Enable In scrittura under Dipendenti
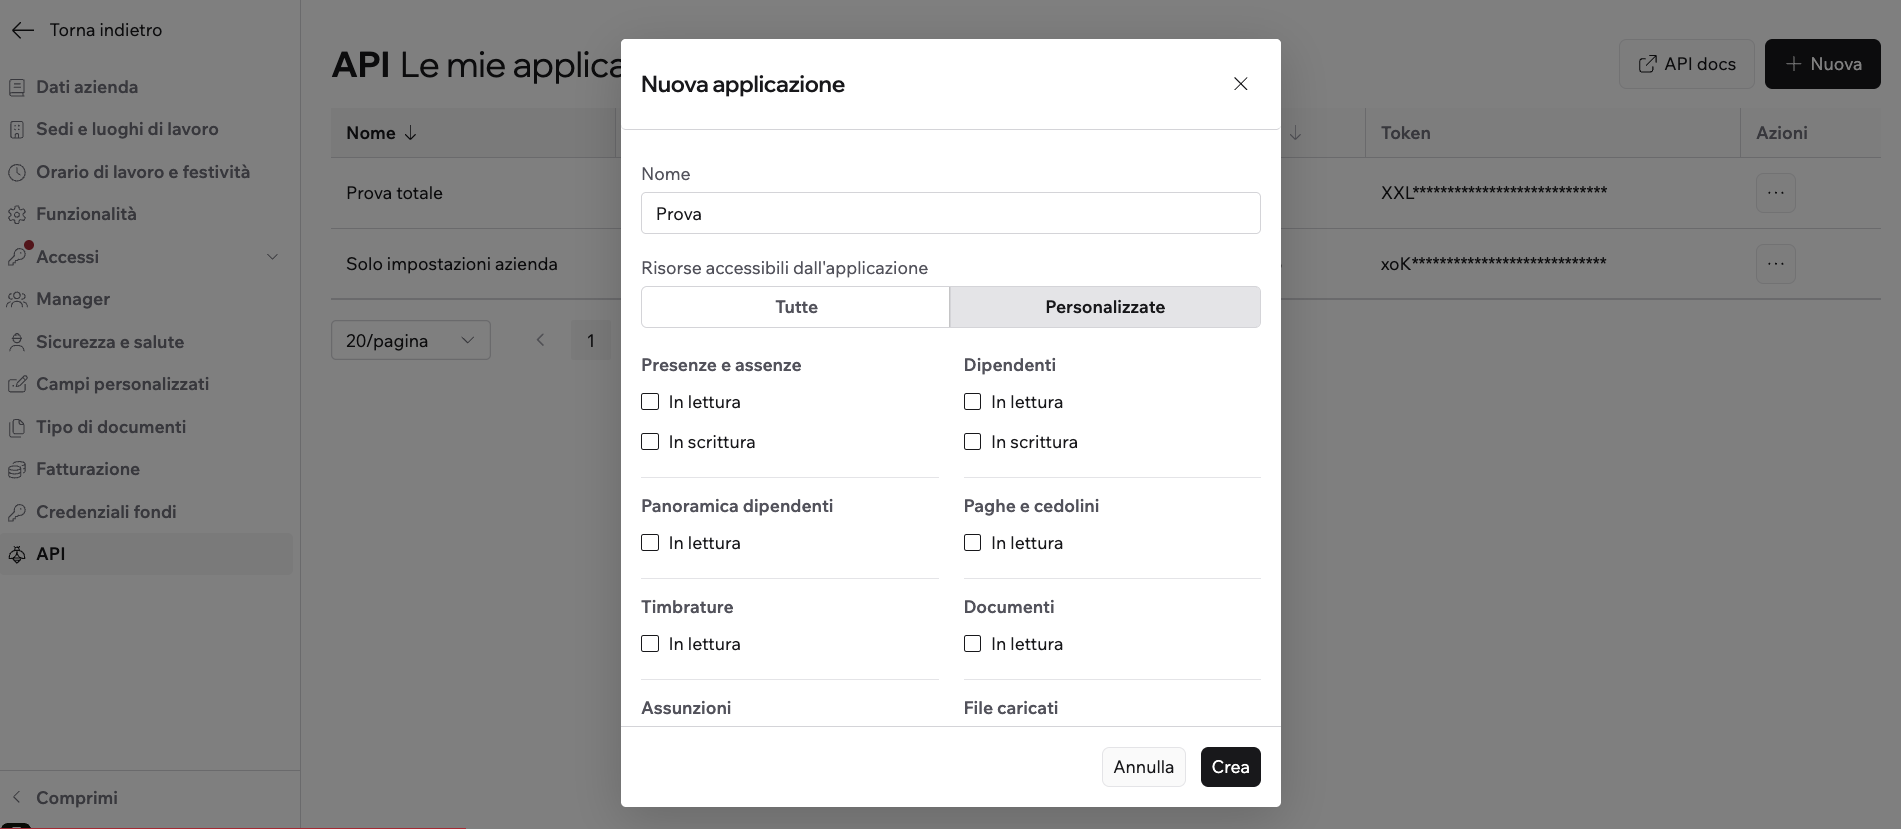1901x829 pixels. click(x=972, y=442)
